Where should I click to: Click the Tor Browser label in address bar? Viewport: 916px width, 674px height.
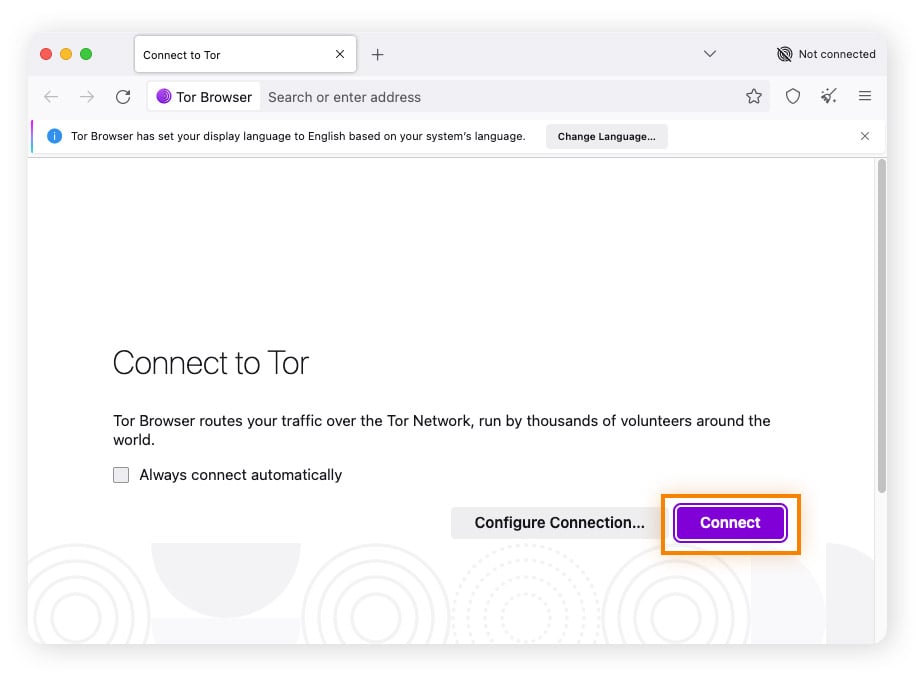(x=214, y=97)
